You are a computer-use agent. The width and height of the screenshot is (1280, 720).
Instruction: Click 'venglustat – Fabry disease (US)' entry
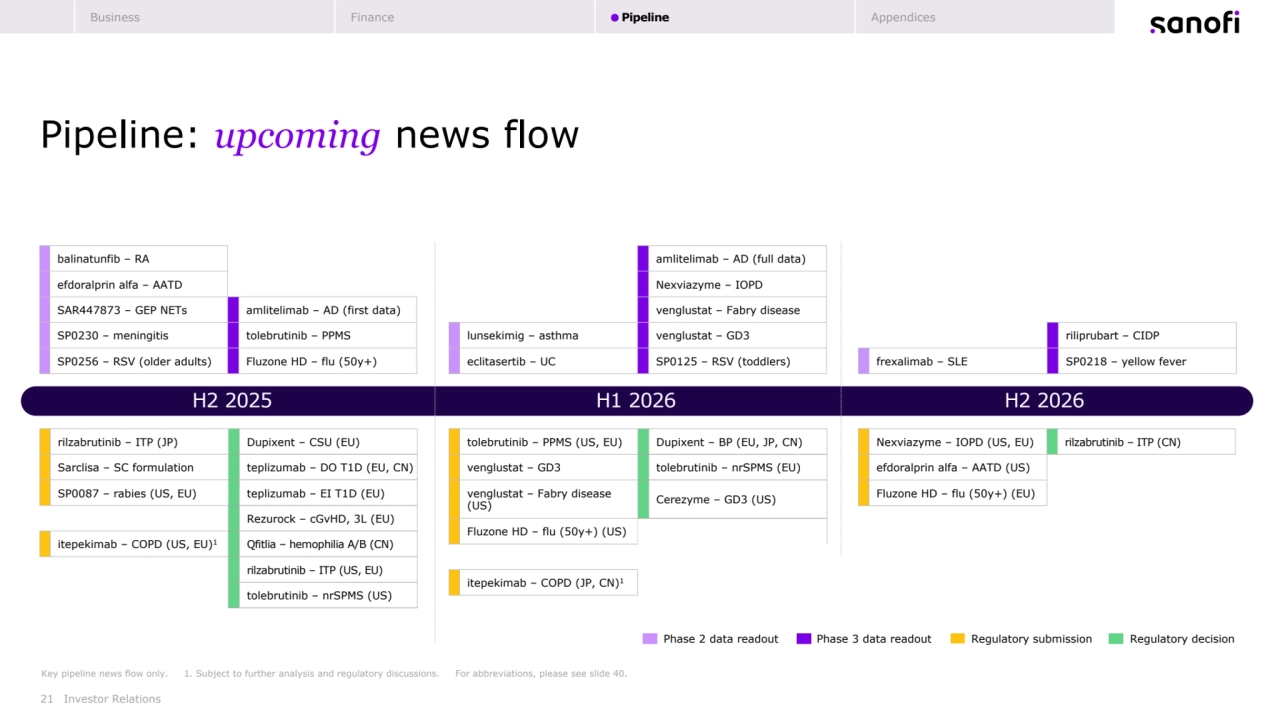[543, 499]
